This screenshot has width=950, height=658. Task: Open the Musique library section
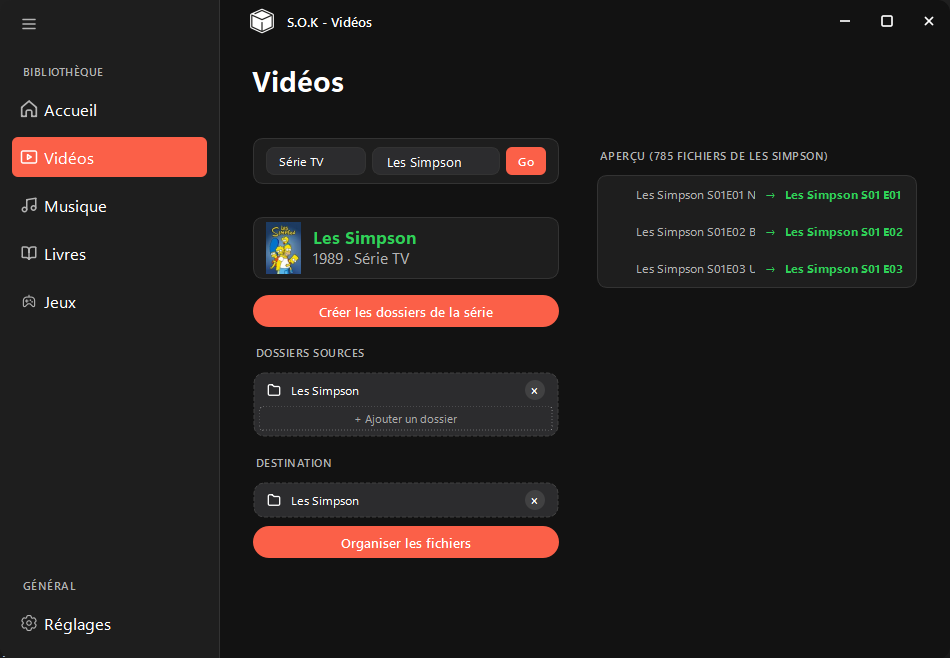110,206
